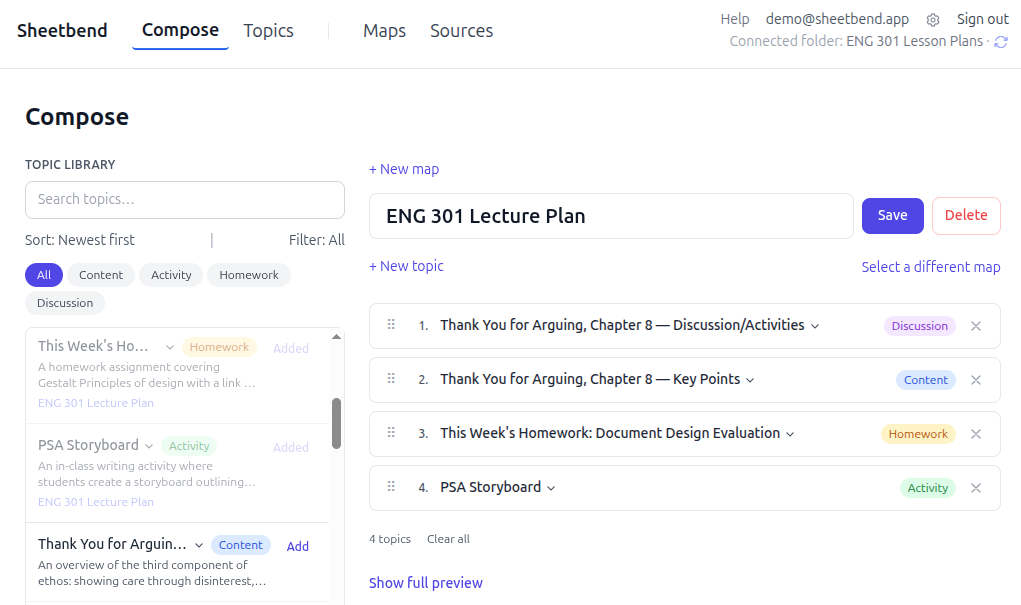Switch to the Maps tab
This screenshot has width=1021, height=605.
[384, 31]
